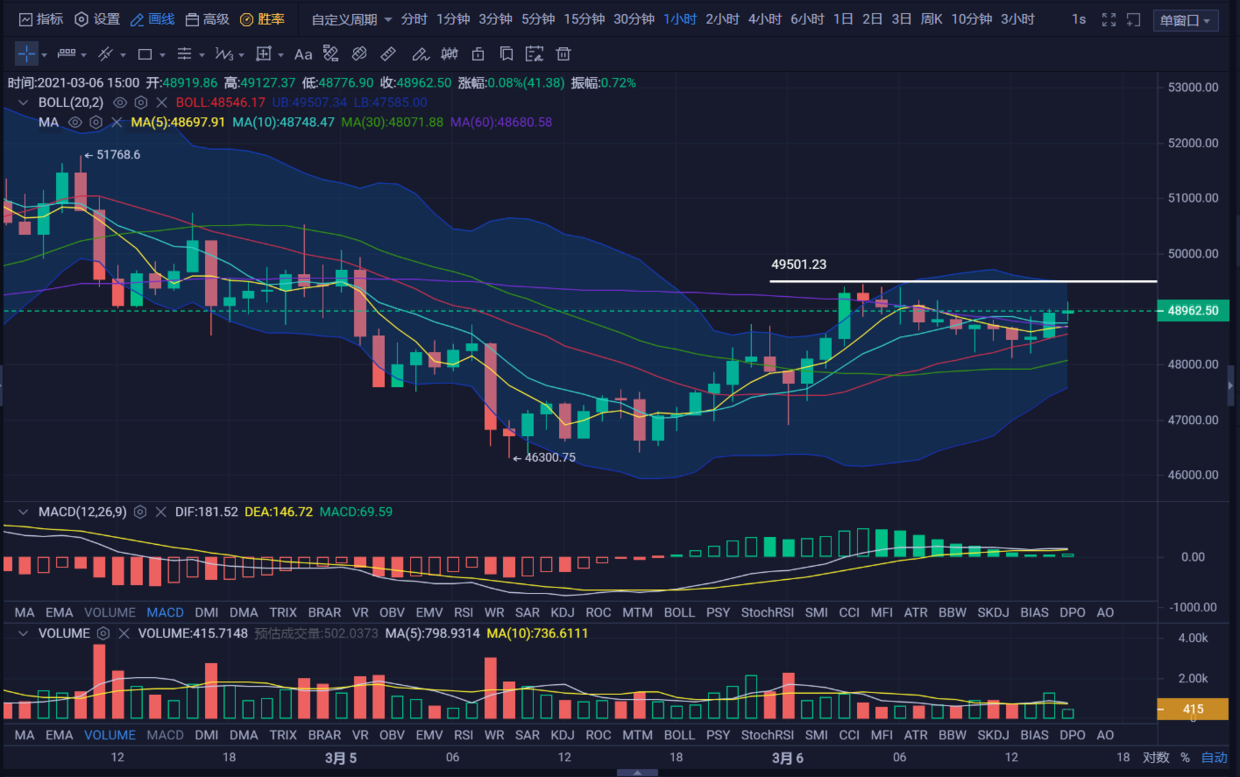Image resolution: width=1240 pixels, height=777 pixels.
Task: Select the crosshair cursor tool
Action: pyautogui.click(x=27, y=54)
